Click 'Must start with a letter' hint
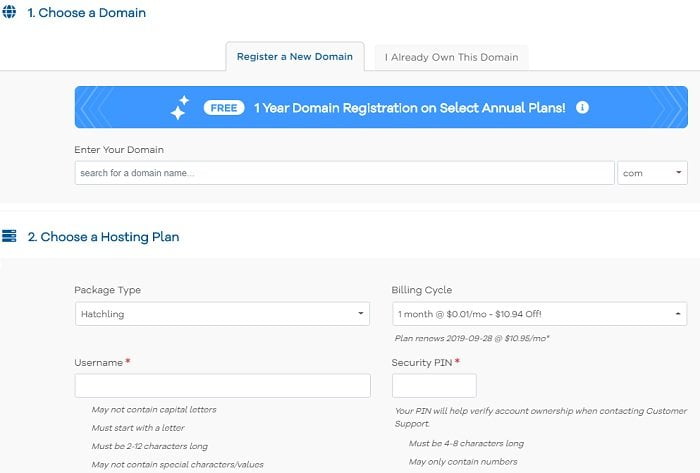This screenshot has height=473, width=700. [138, 428]
